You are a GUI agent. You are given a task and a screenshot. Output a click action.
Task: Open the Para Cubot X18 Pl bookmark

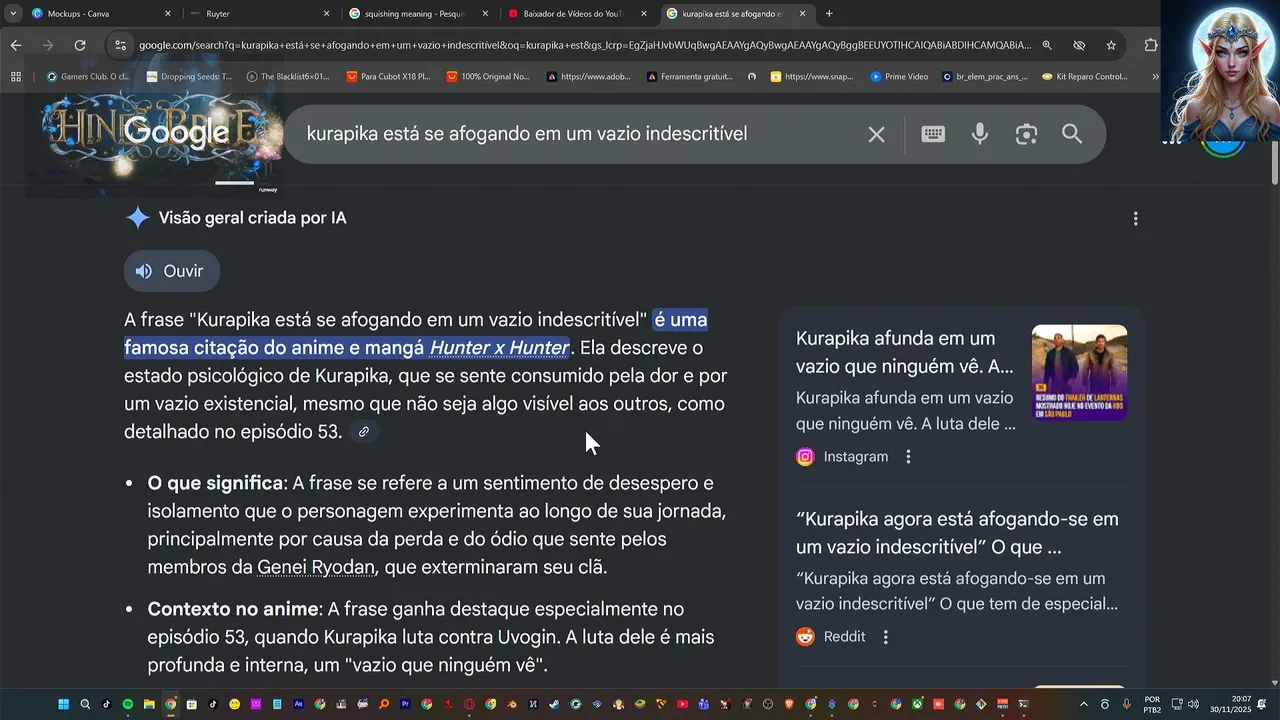coord(388,76)
